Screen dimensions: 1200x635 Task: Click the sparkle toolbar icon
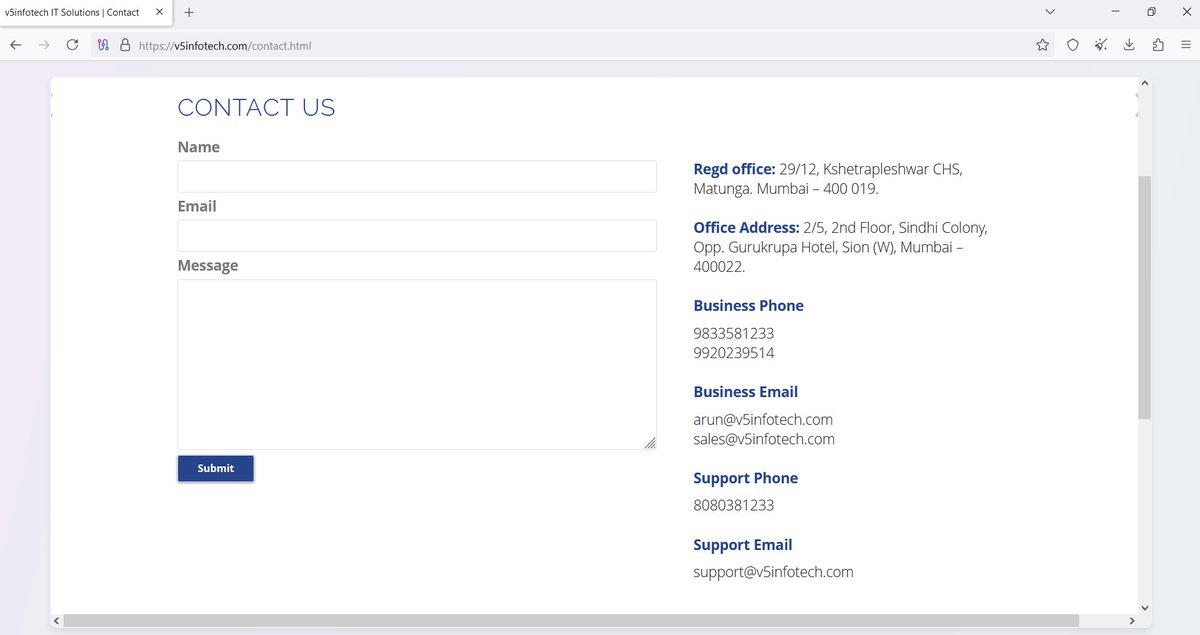(1101, 45)
